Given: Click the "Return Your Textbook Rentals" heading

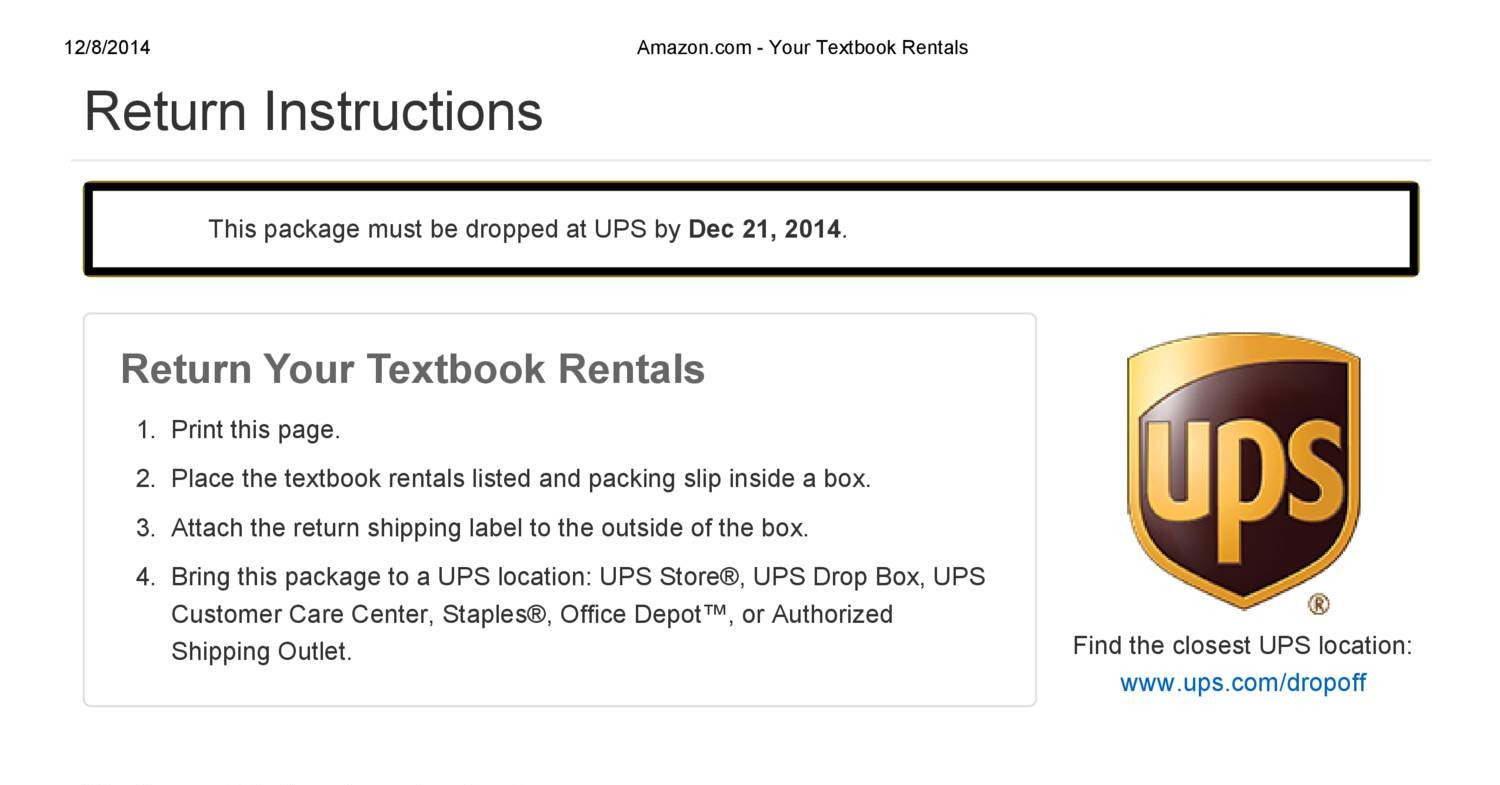Looking at the screenshot, I should tap(412, 369).
